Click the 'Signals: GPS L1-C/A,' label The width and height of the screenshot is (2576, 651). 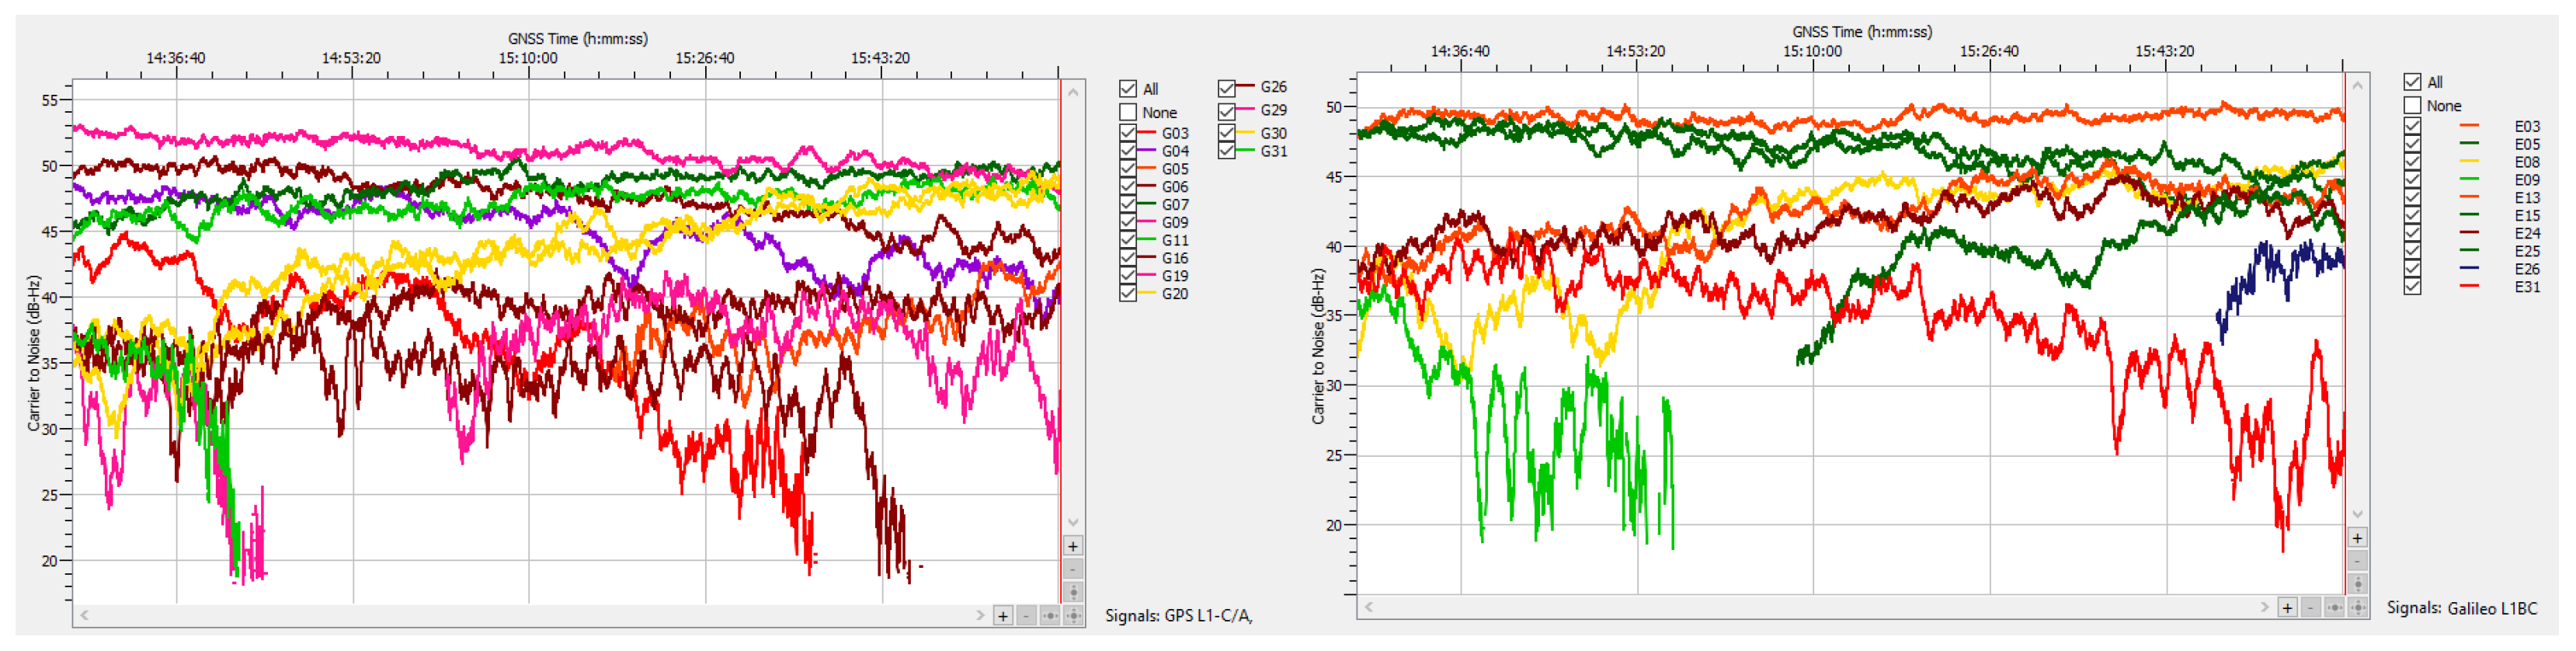[1178, 616]
